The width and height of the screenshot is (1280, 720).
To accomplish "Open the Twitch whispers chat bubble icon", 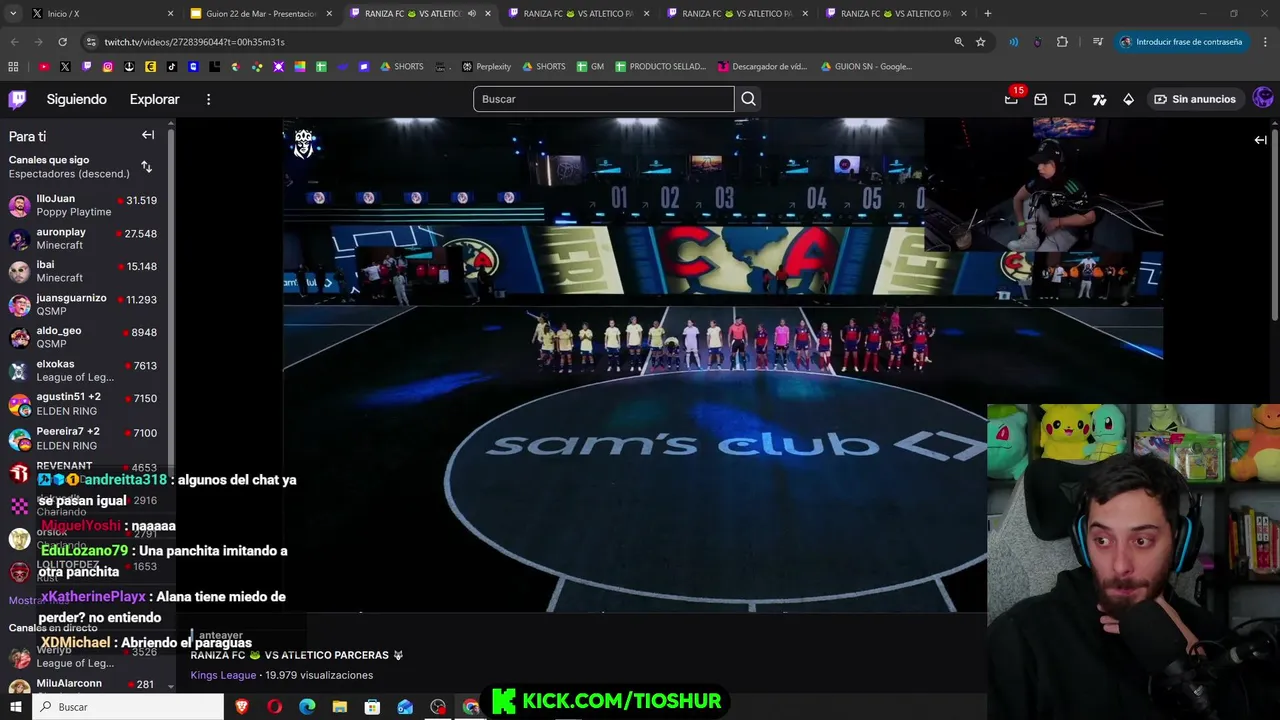I will [x=1070, y=99].
